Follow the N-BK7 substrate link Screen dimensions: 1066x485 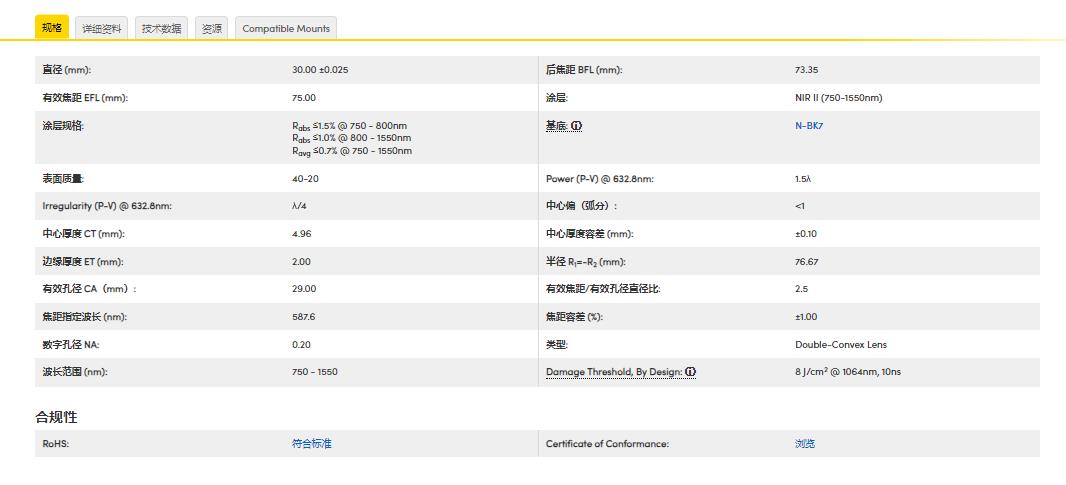[x=809, y=126]
